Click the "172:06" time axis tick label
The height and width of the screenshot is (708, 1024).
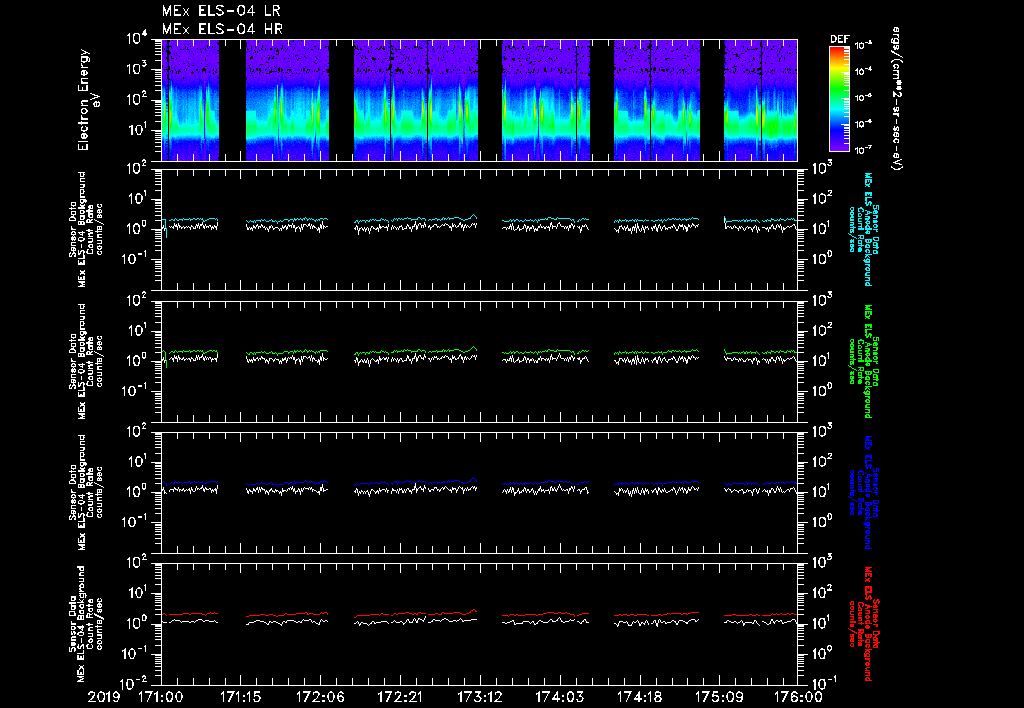click(x=320, y=698)
